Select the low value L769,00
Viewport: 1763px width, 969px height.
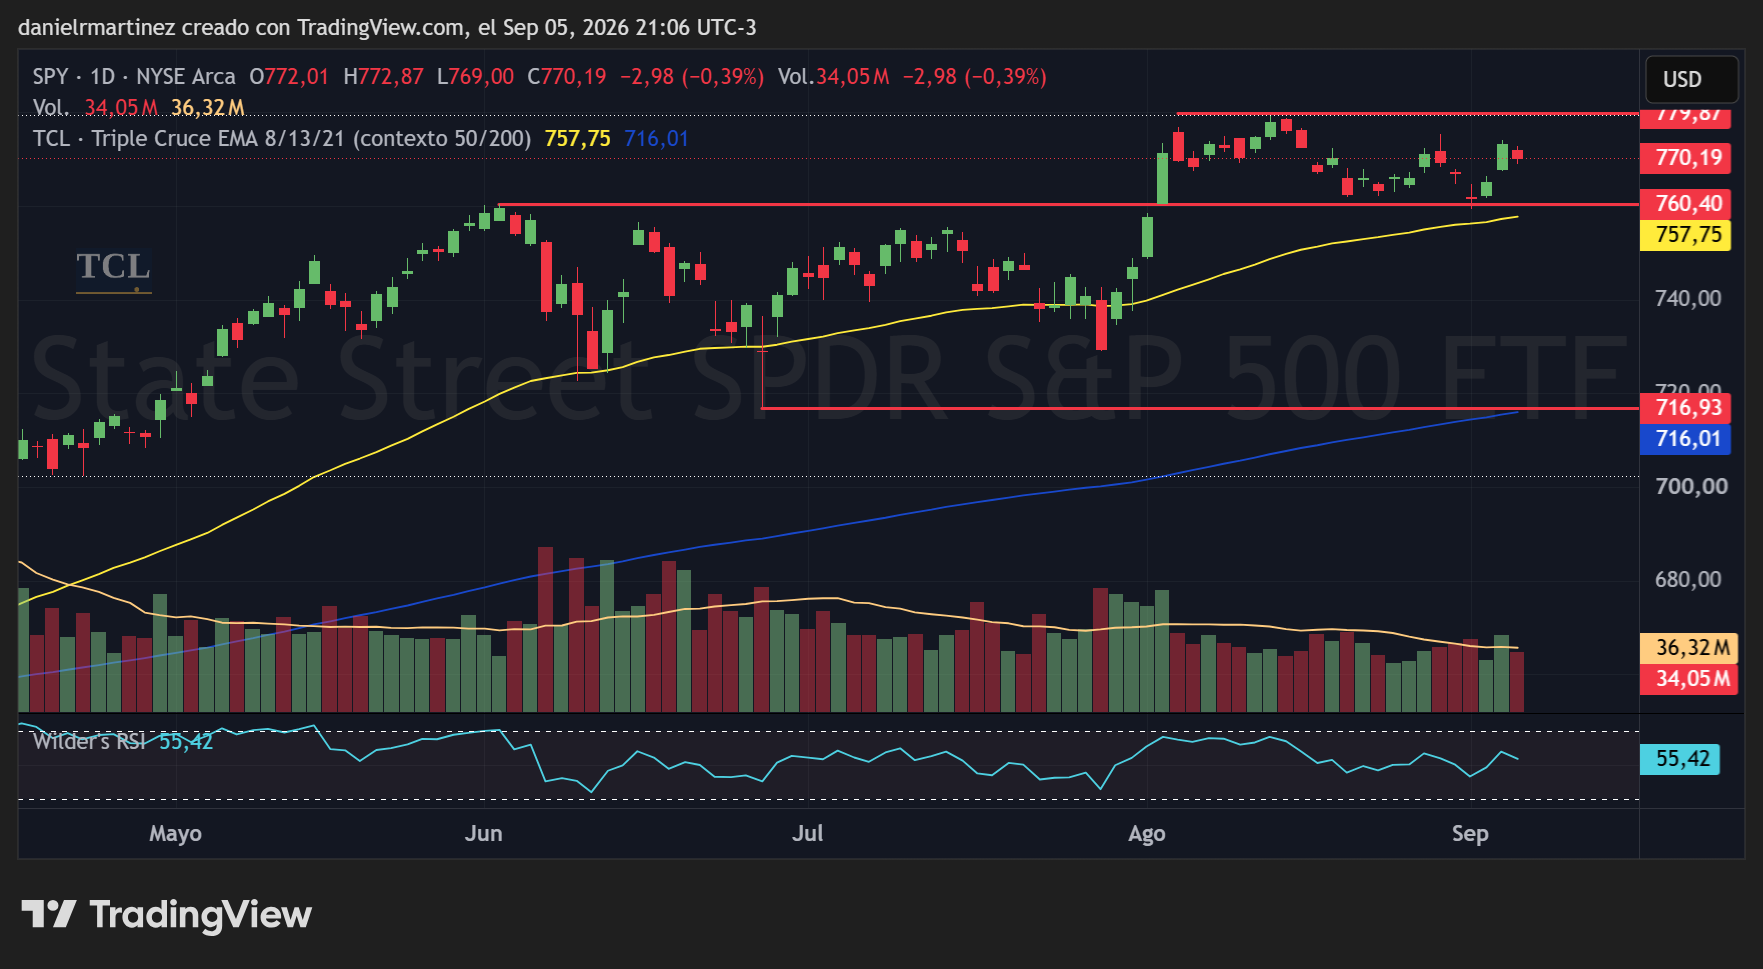475,77
